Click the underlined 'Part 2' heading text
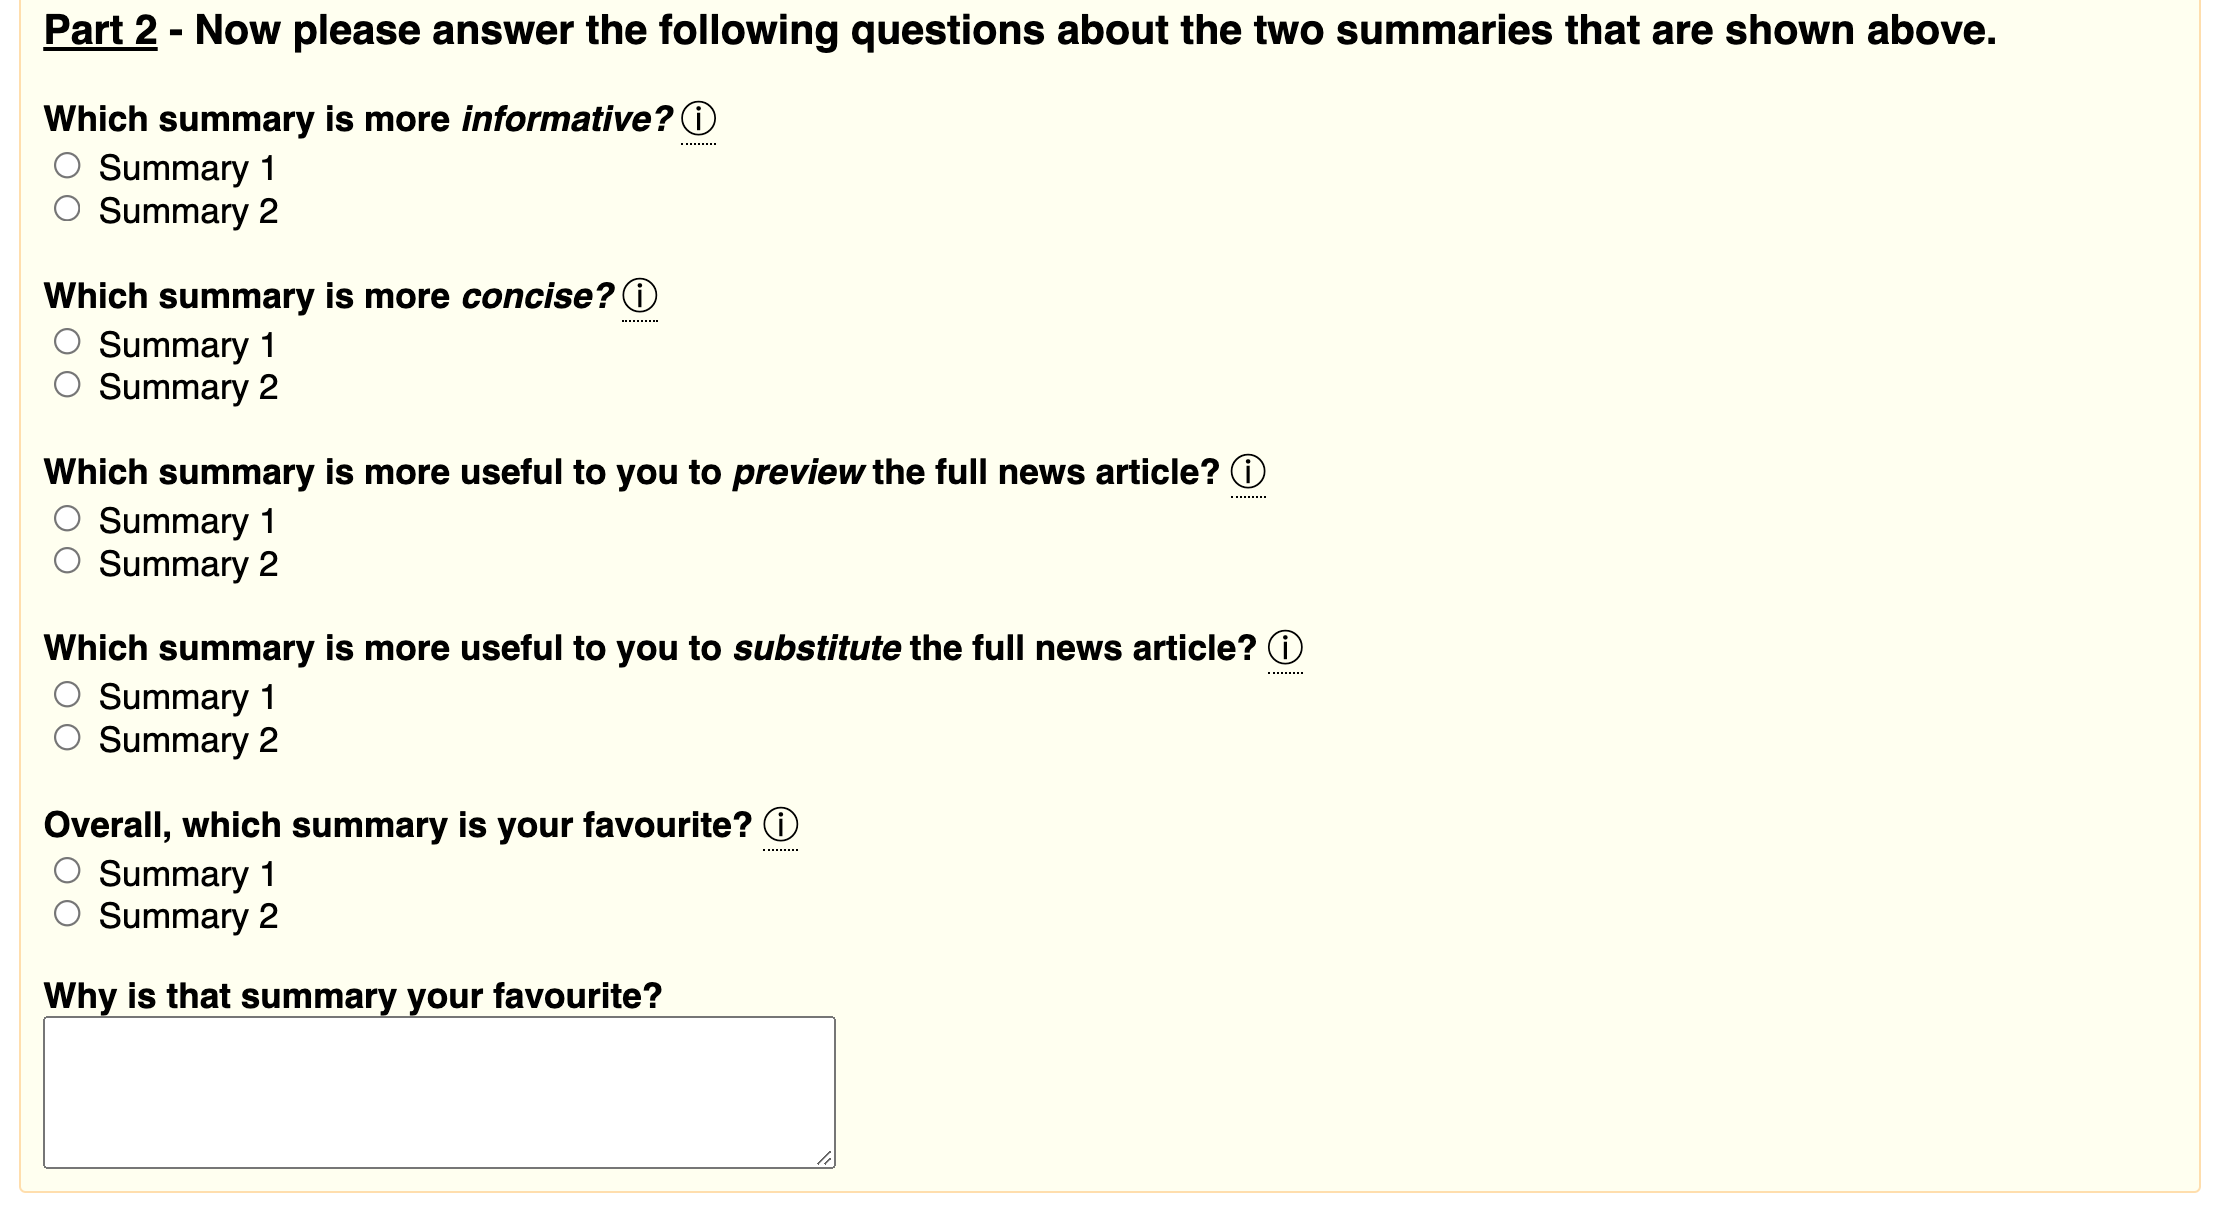This screenshot has height=1210, width=2214. point(101,30)
